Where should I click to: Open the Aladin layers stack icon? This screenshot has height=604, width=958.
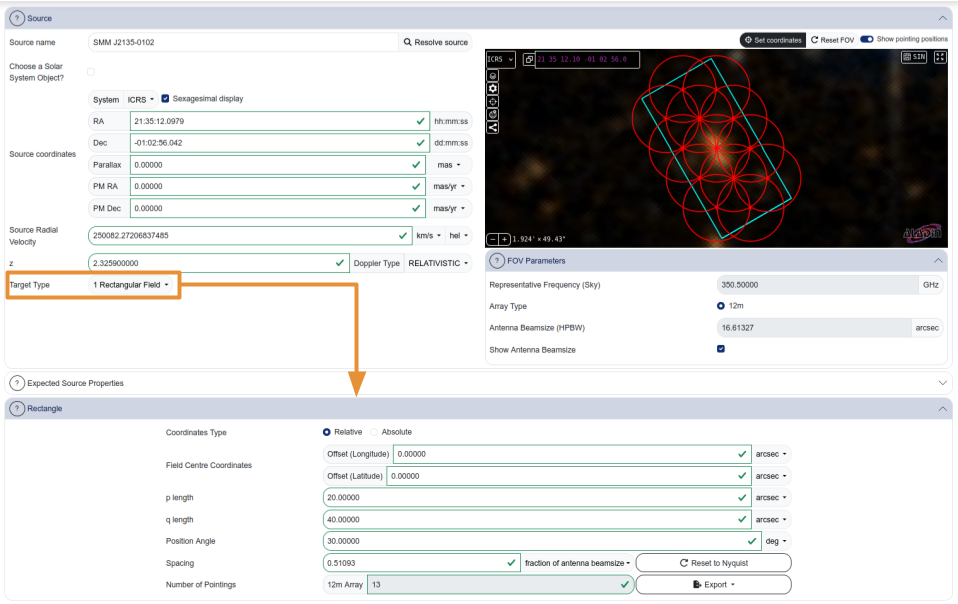pos(493,76)
